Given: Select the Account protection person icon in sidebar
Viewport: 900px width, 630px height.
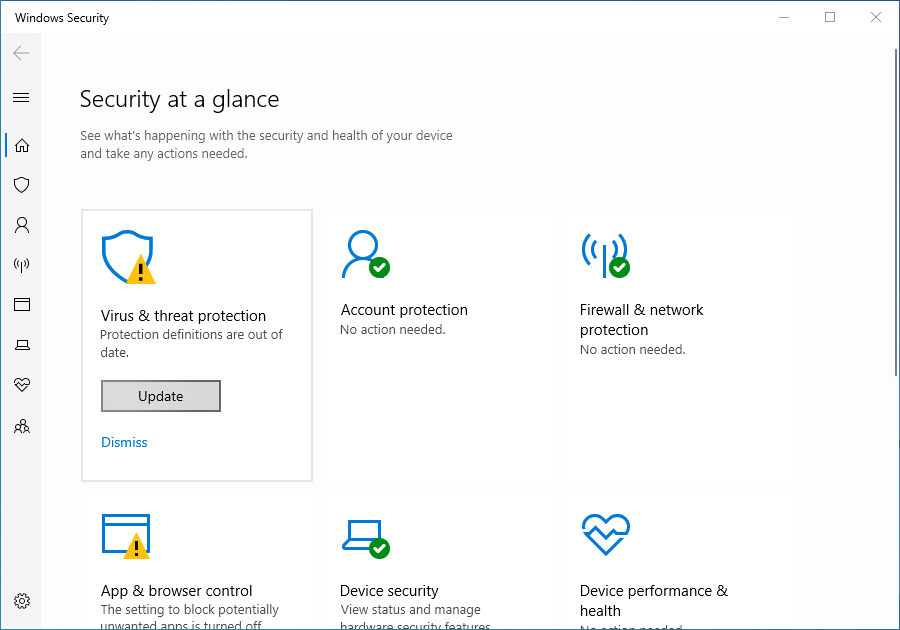Looking at the screenshot, I should pyautogui.click(x=22, y=225).
